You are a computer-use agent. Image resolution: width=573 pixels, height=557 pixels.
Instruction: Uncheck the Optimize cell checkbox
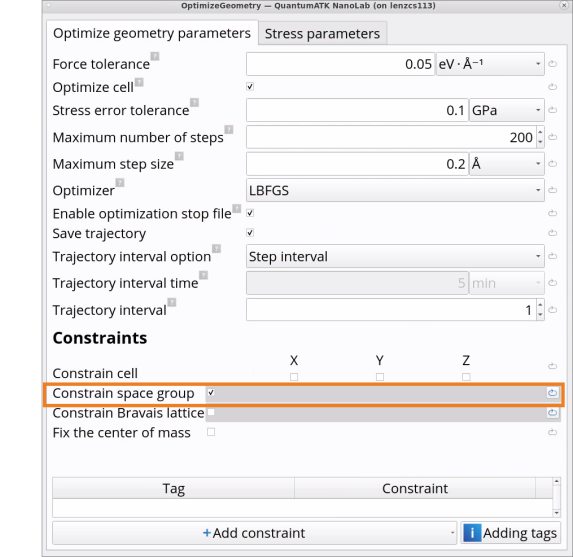point(250,87)
